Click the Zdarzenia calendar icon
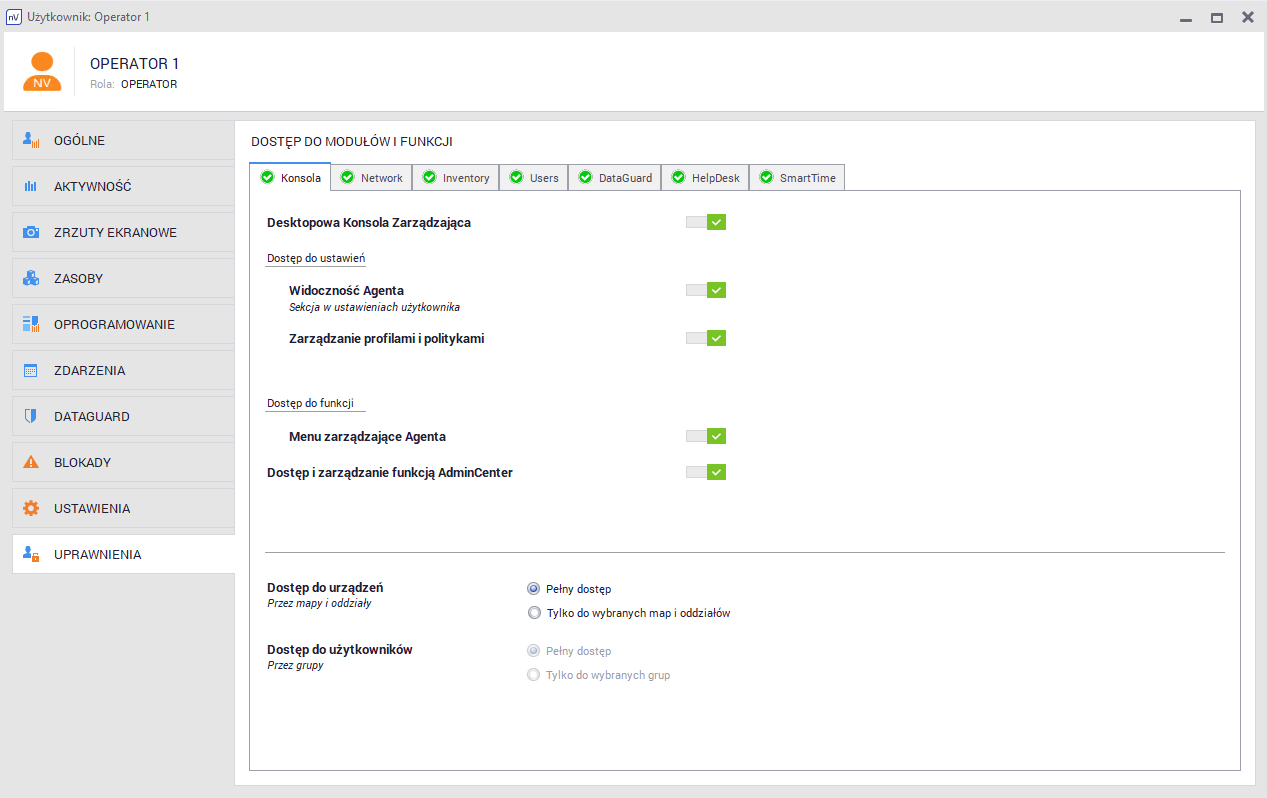Image resolution: width=1267 pixels, height=798 pixels. pos(31,370)
